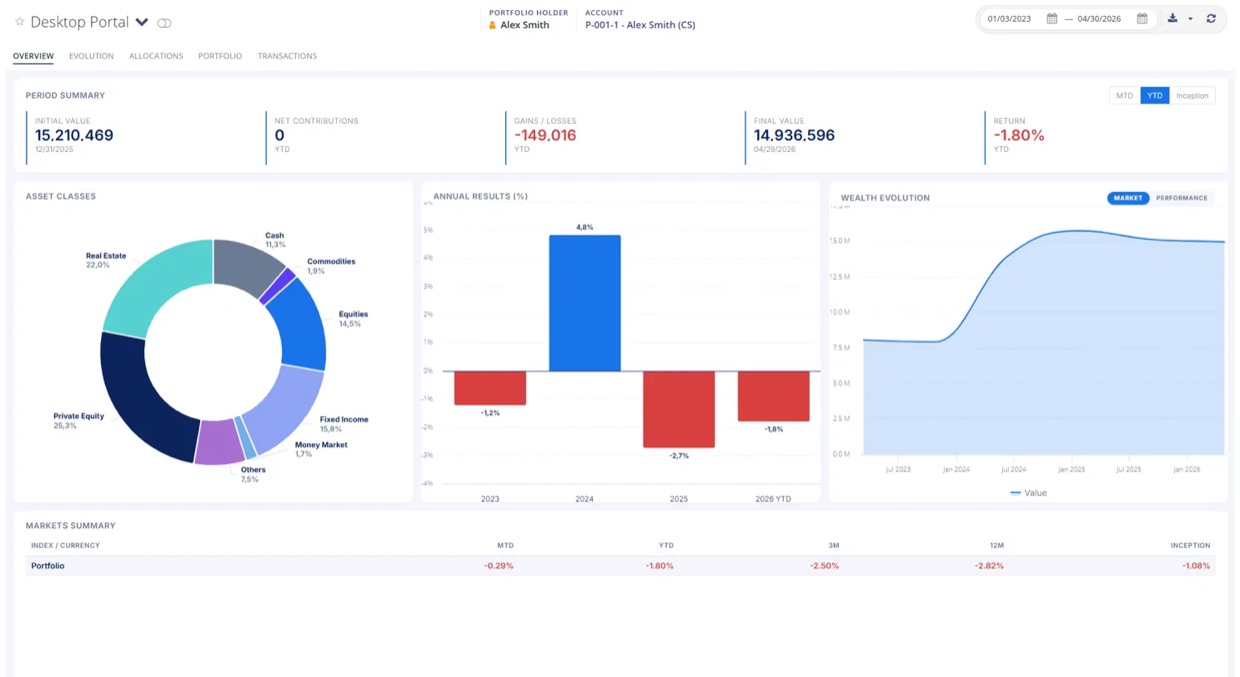Click the 2024 blue bar in Annual Results
The image size is (1240, 677).
[585, 303]
